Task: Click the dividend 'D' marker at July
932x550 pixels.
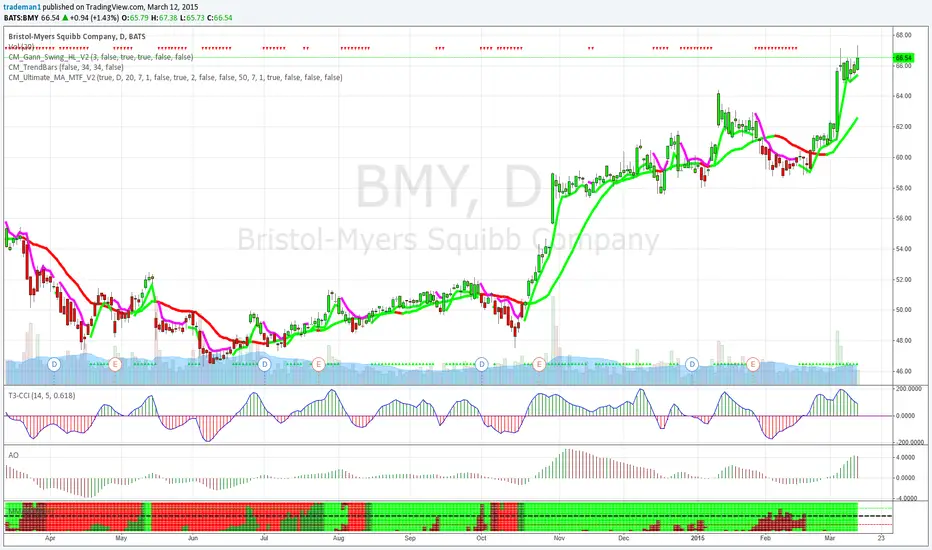Action: [265, 364]
